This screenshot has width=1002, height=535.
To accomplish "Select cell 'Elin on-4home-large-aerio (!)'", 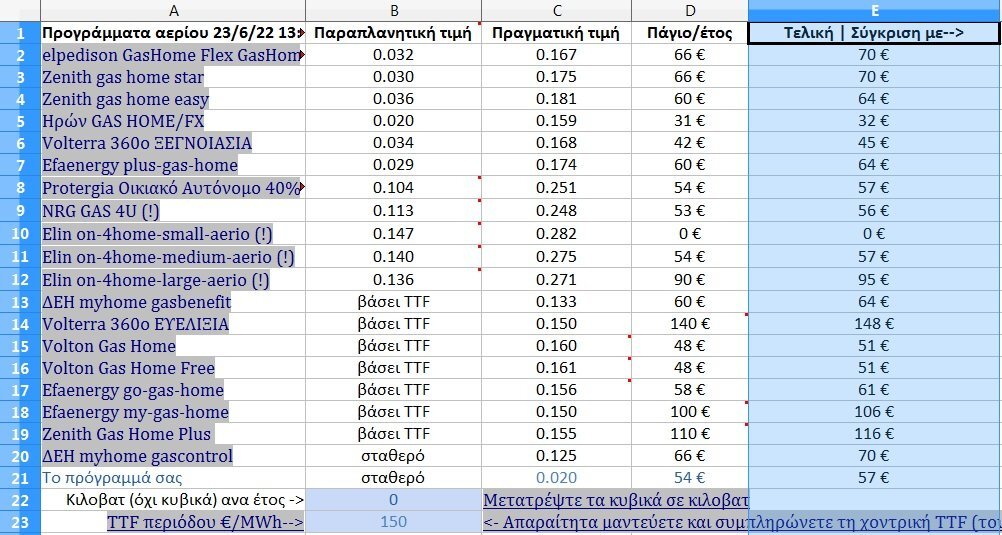I will coord(173,280).
